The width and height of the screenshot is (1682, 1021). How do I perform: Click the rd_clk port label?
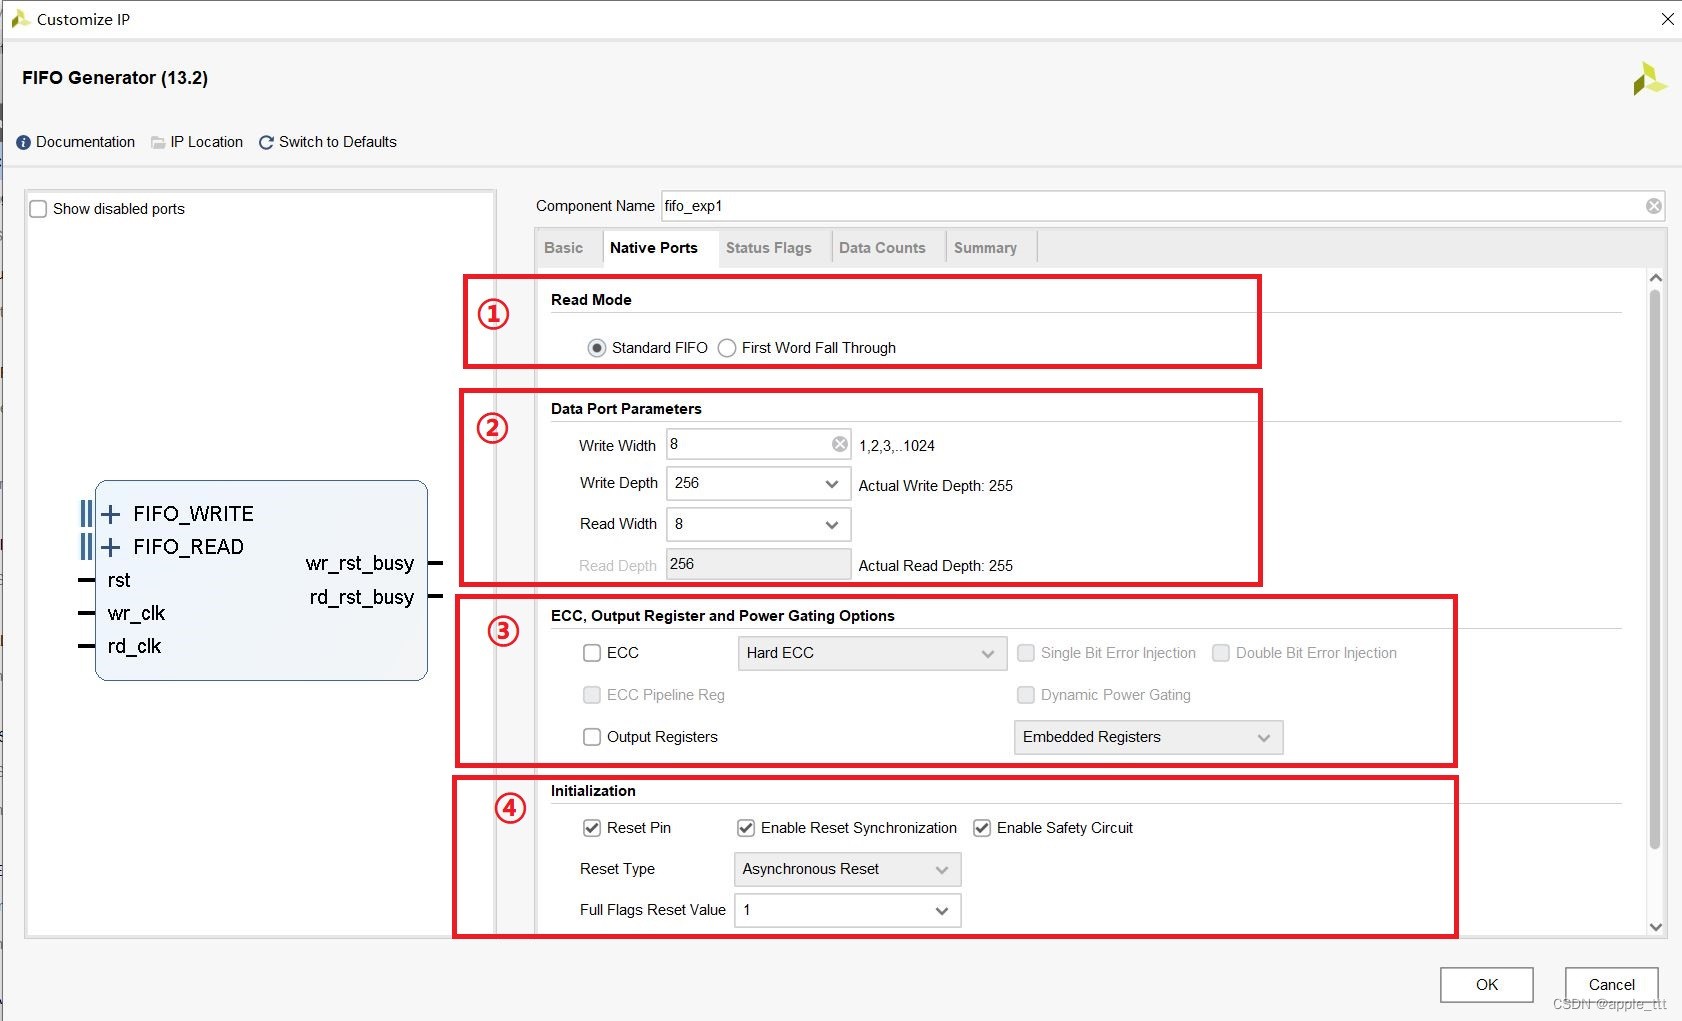(x=134, y=646)
